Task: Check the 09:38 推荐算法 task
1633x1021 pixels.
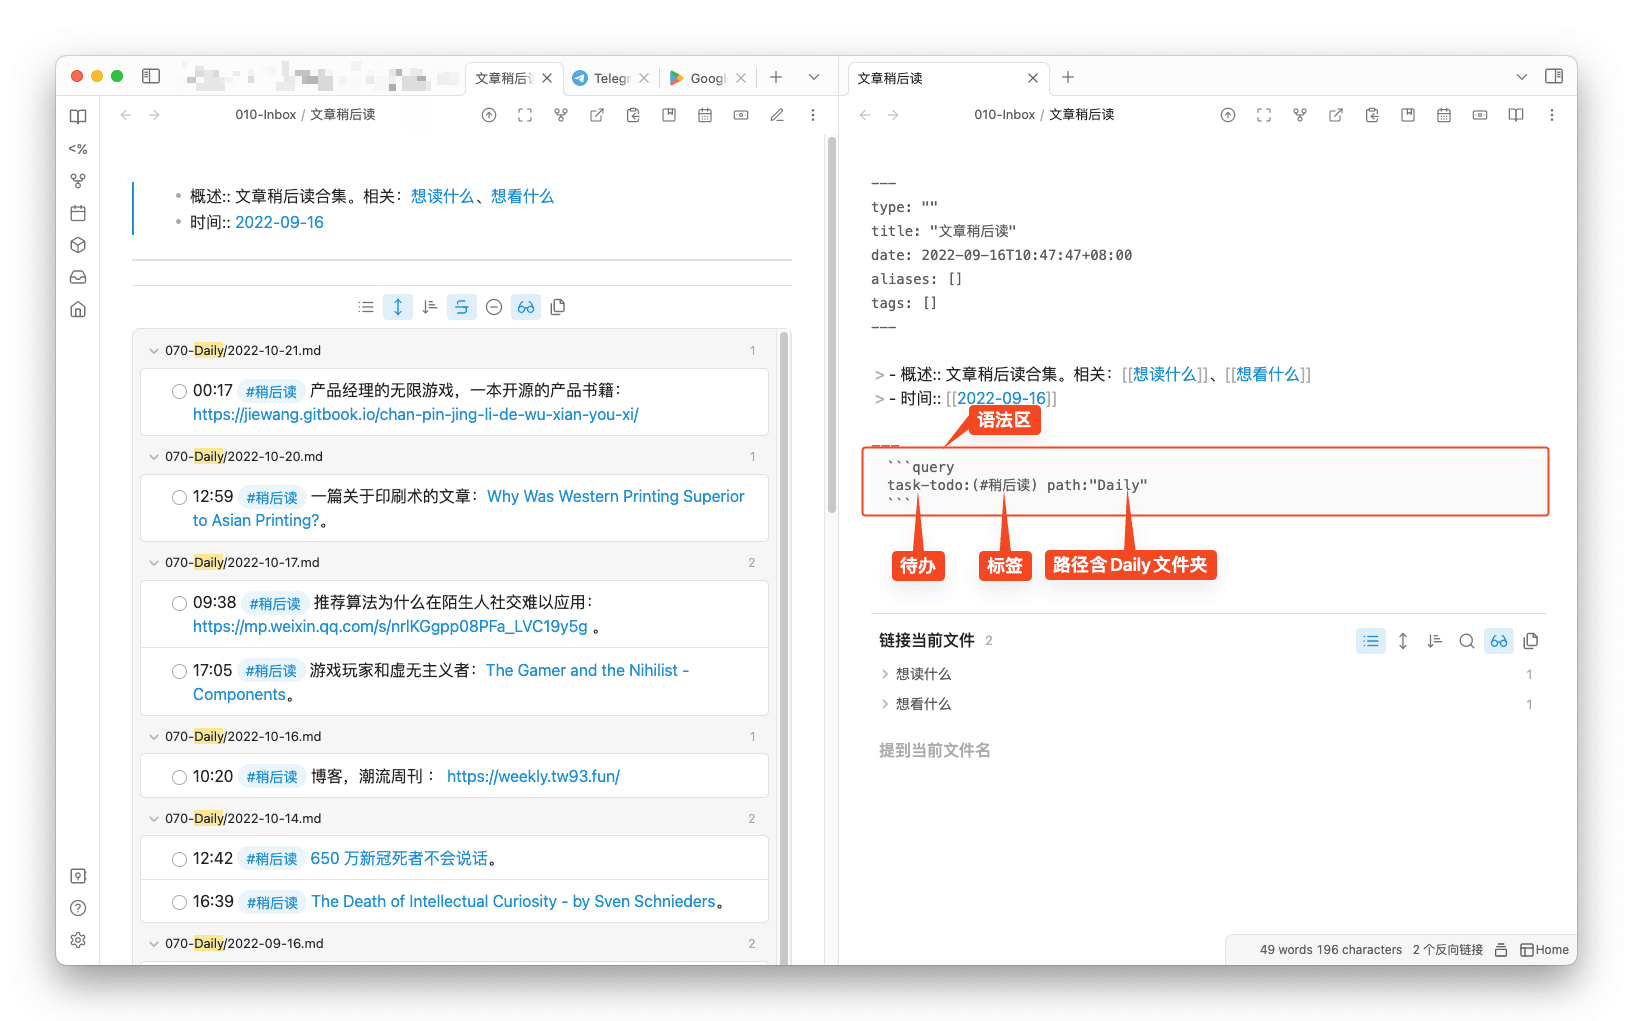Action: (179, 603)
